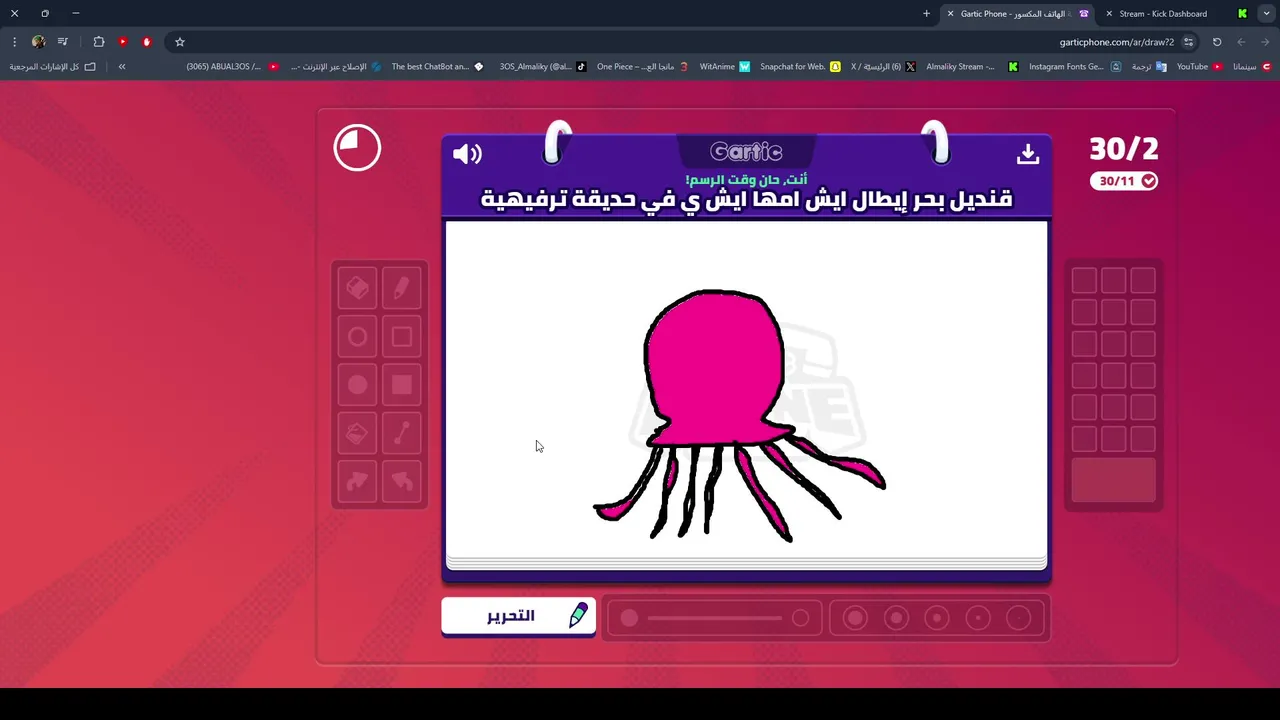The image size is (1280, 720).
Task: Open the tab search dropdown arrow
Action: [1267, 14]
